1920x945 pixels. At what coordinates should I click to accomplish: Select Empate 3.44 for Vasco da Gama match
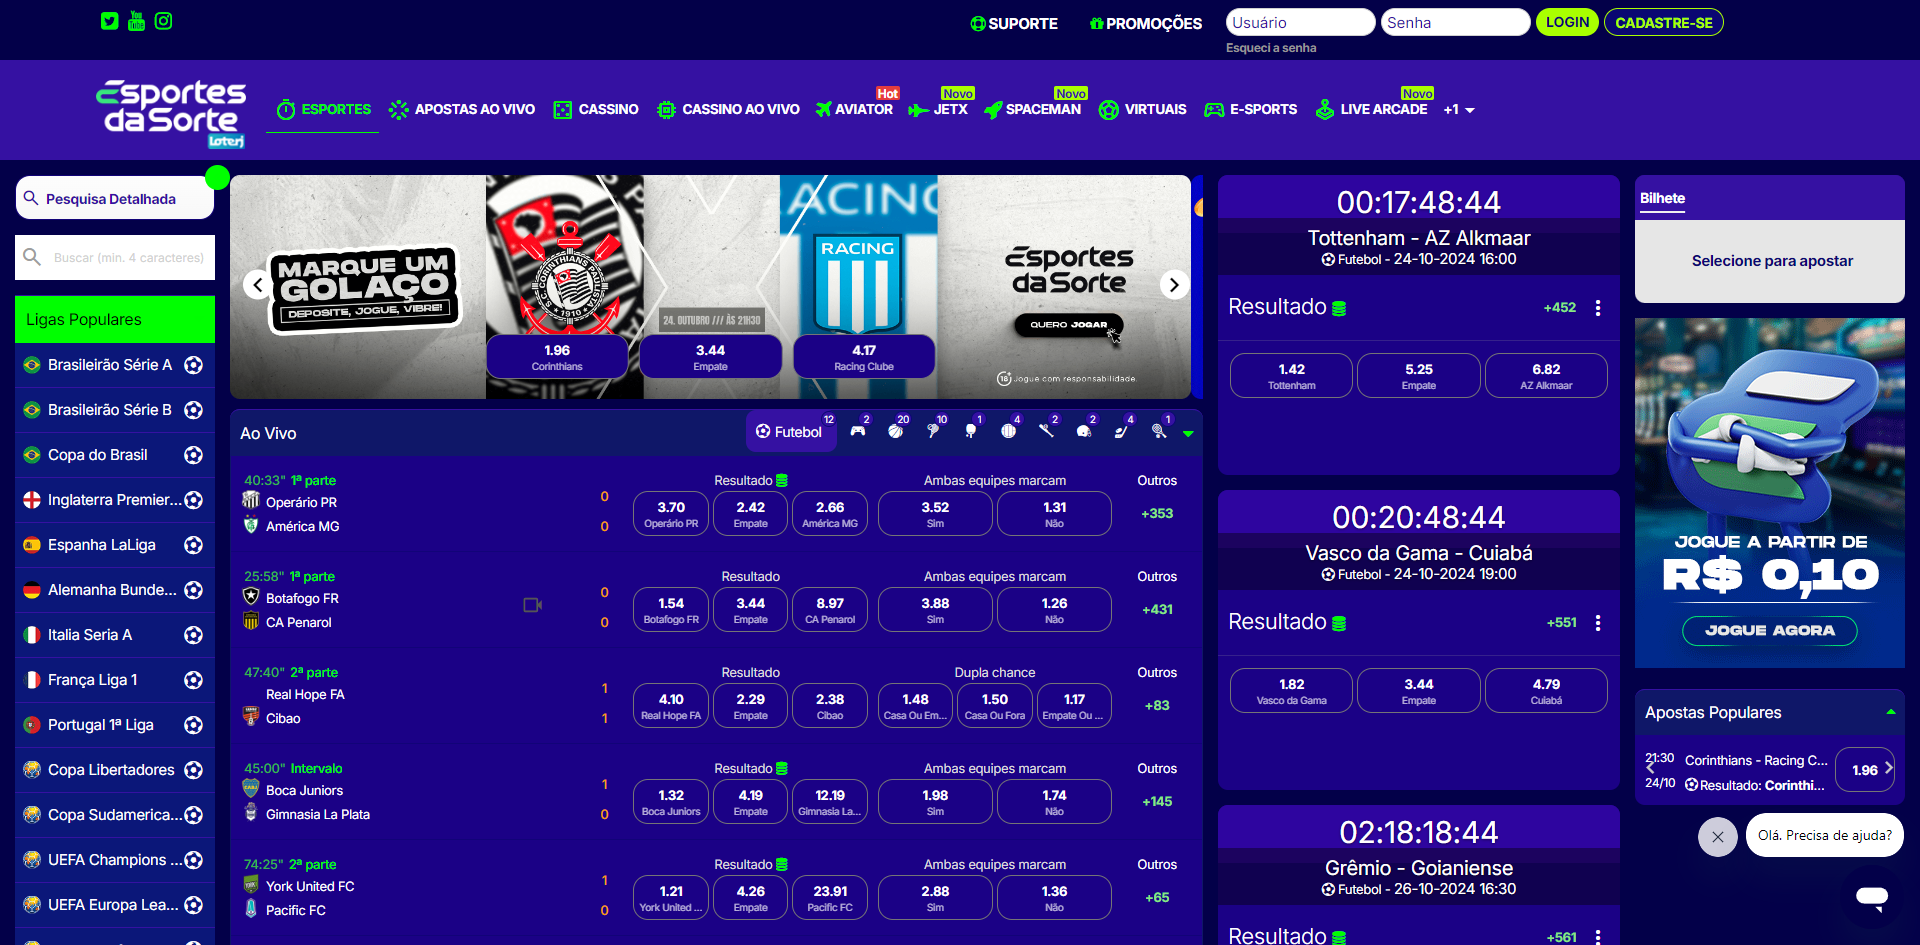tap(1418, 691)
